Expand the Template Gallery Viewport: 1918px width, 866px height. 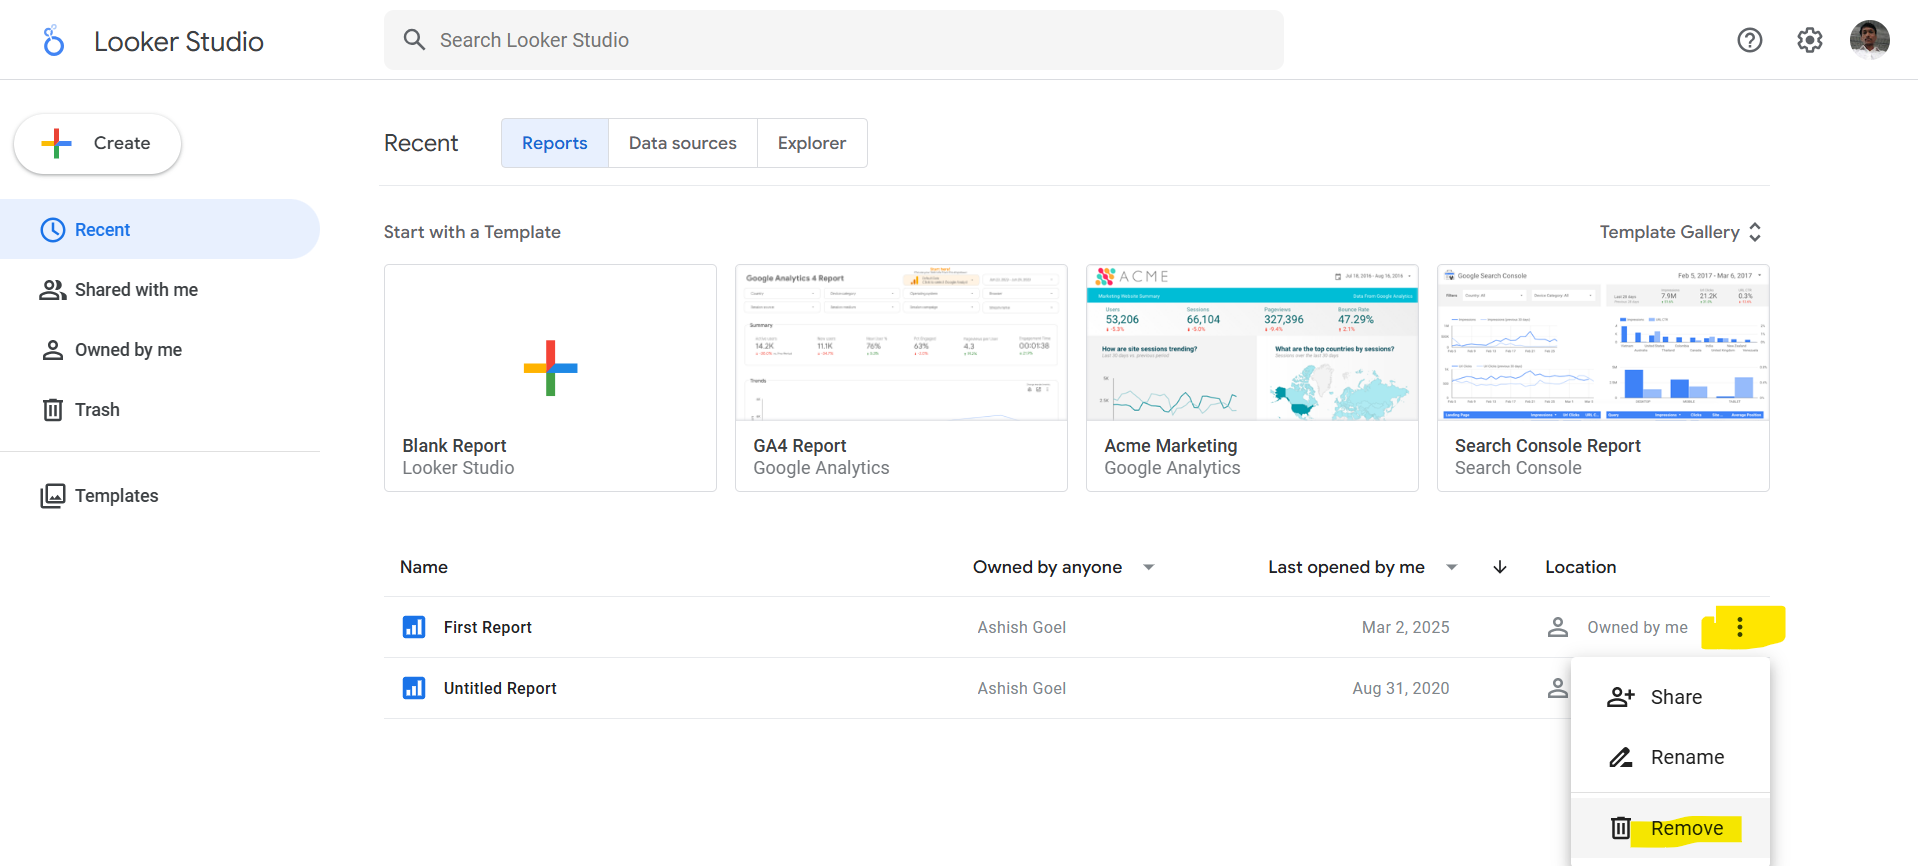click(x=1680, y=232)
